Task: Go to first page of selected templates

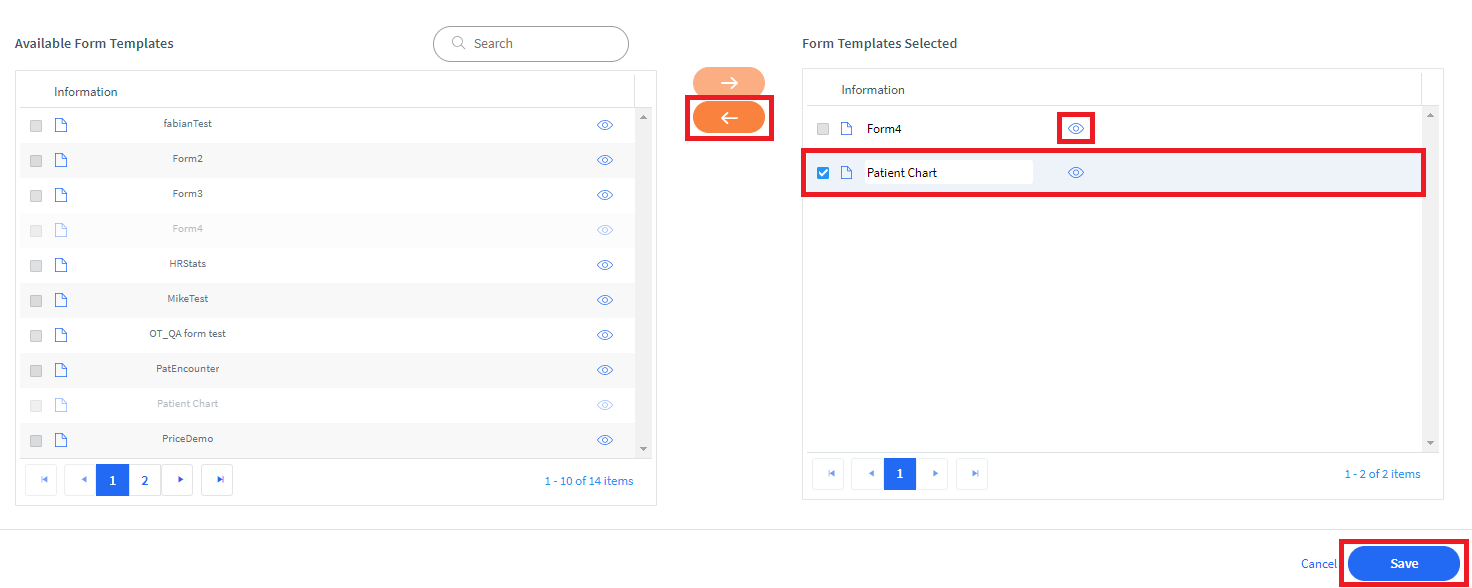Action: tap(828, 474)
